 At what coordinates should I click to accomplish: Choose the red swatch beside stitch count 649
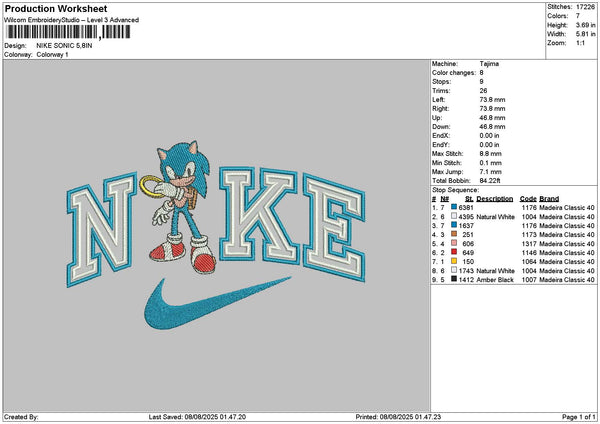click(x=454, y=252)
